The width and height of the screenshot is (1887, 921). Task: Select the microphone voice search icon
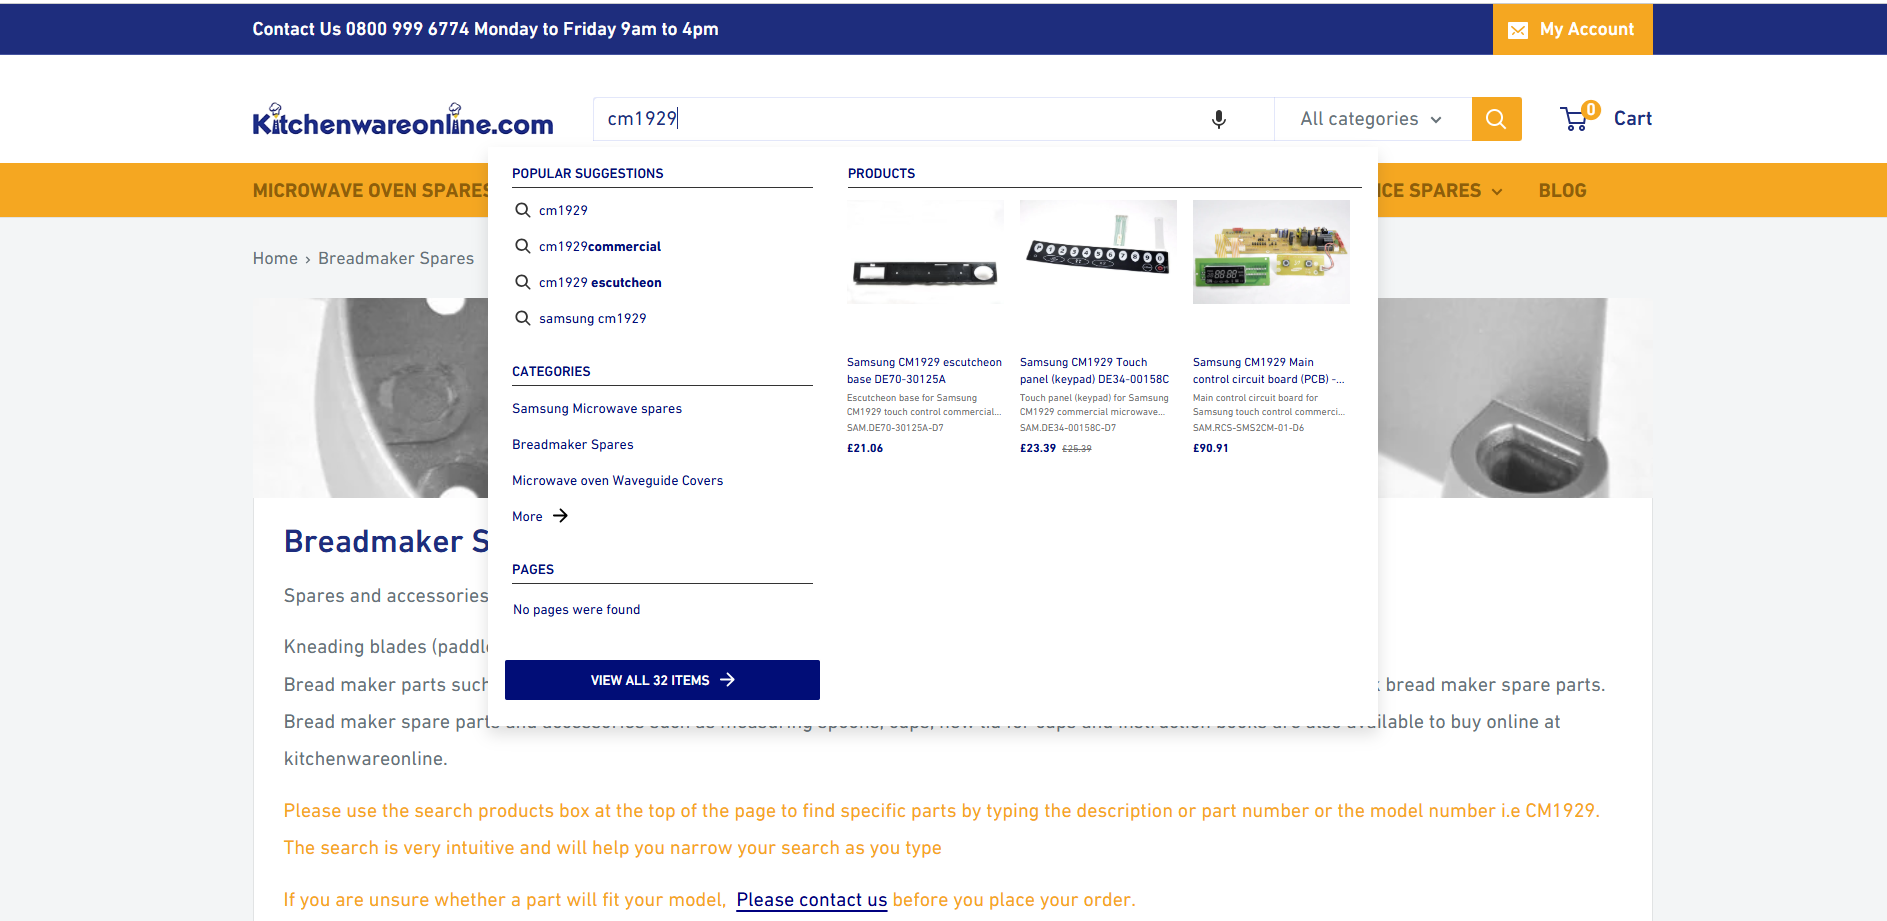pyautogui.click(x=1218, y=118)
